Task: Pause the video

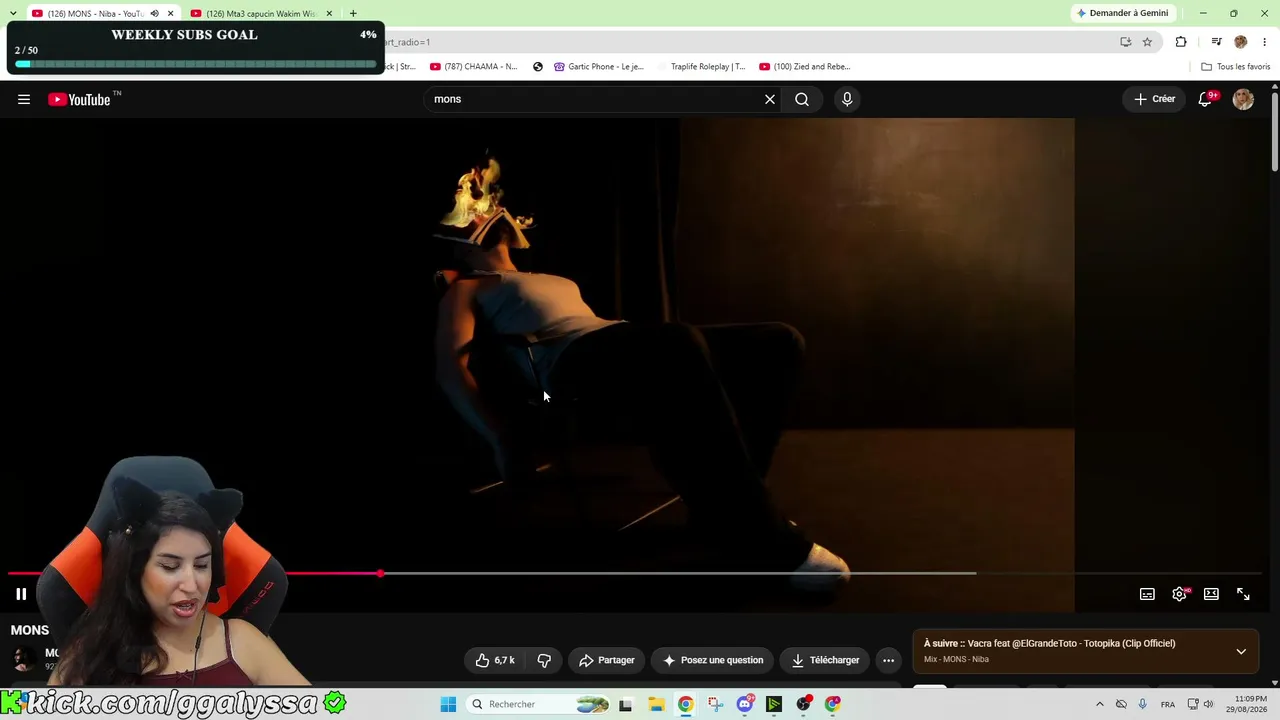Action: coord(21,594)
